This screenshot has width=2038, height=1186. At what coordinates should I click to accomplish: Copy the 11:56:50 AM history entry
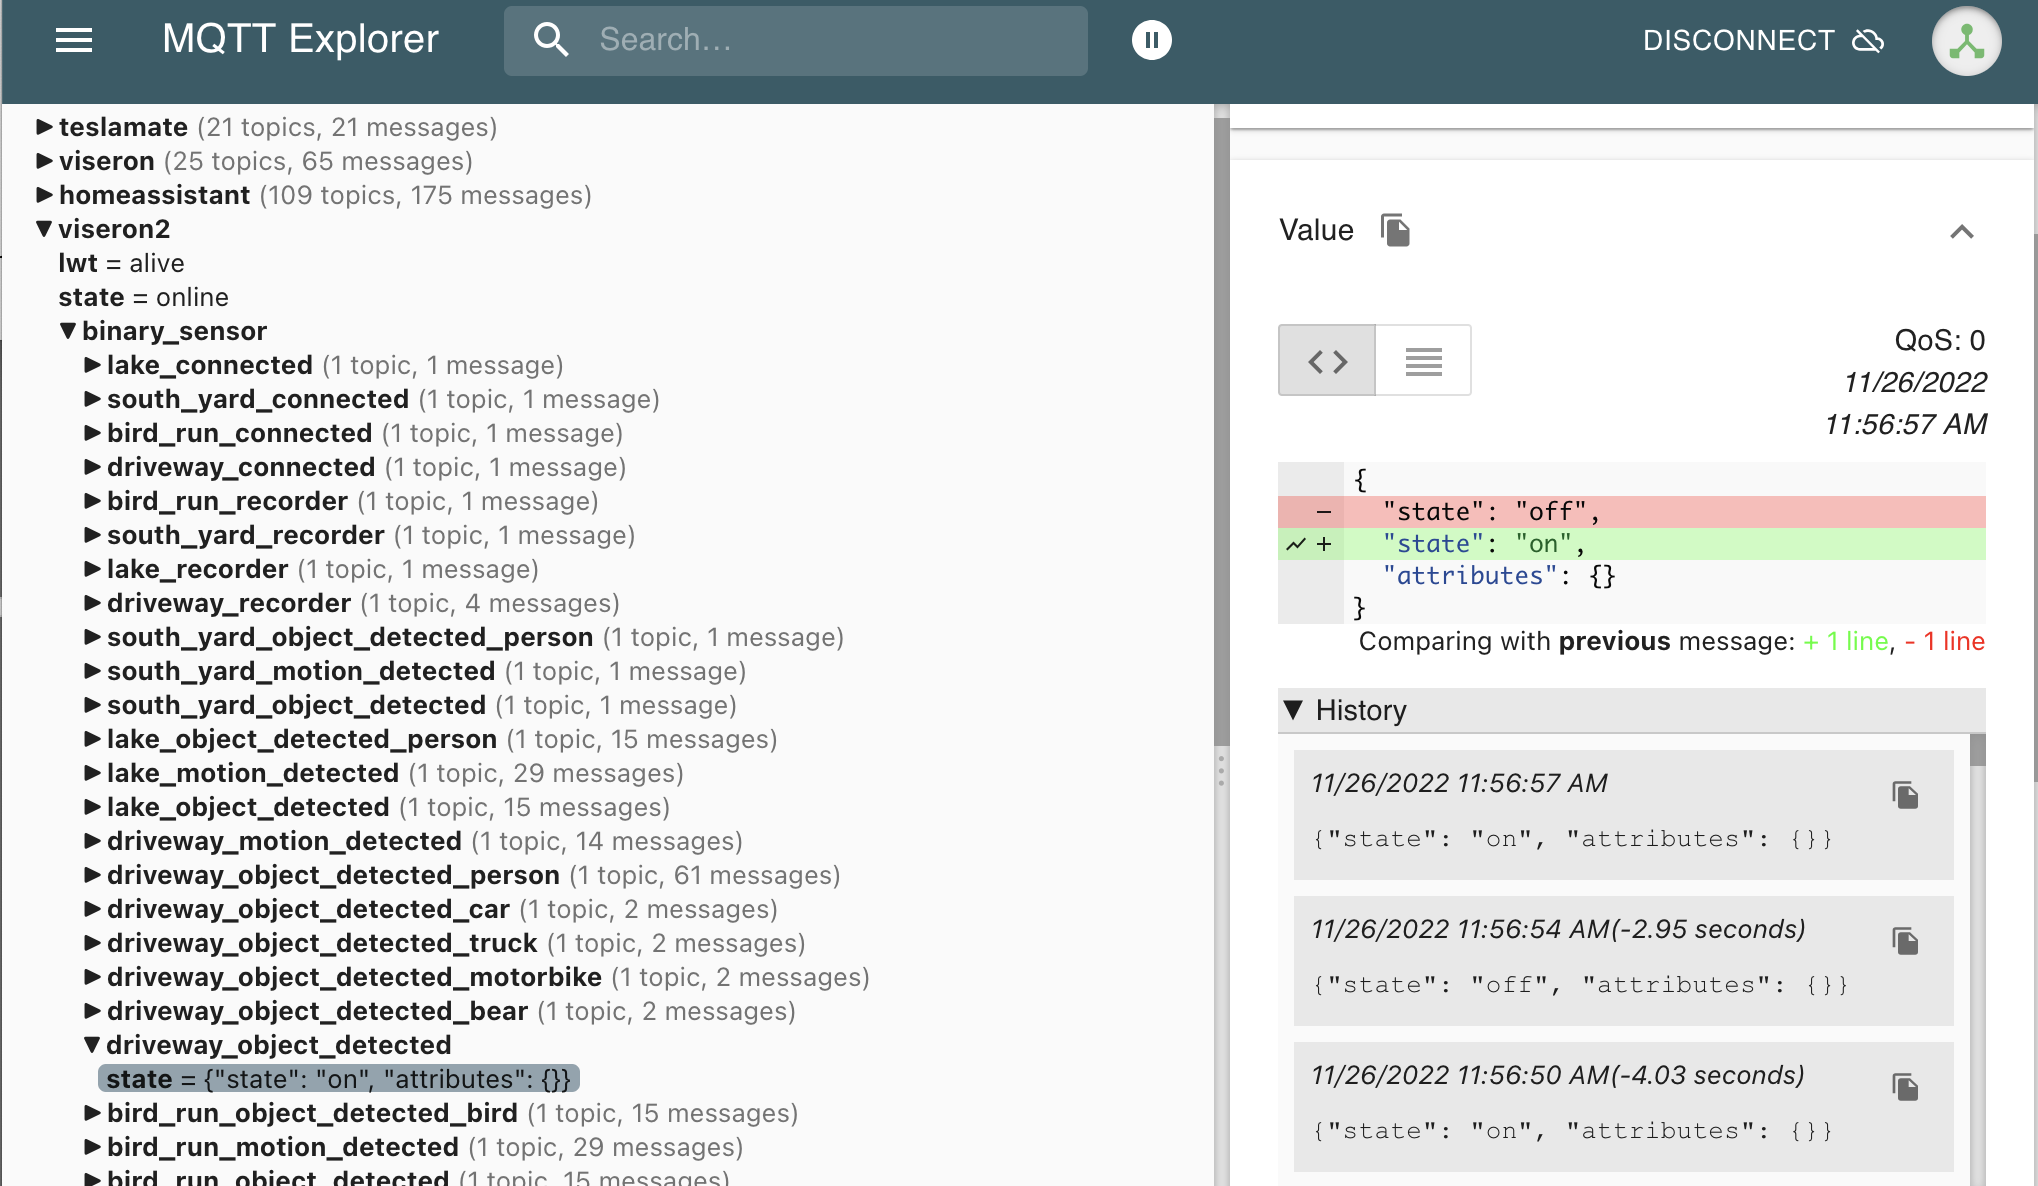click(x=1905, y=1087)
